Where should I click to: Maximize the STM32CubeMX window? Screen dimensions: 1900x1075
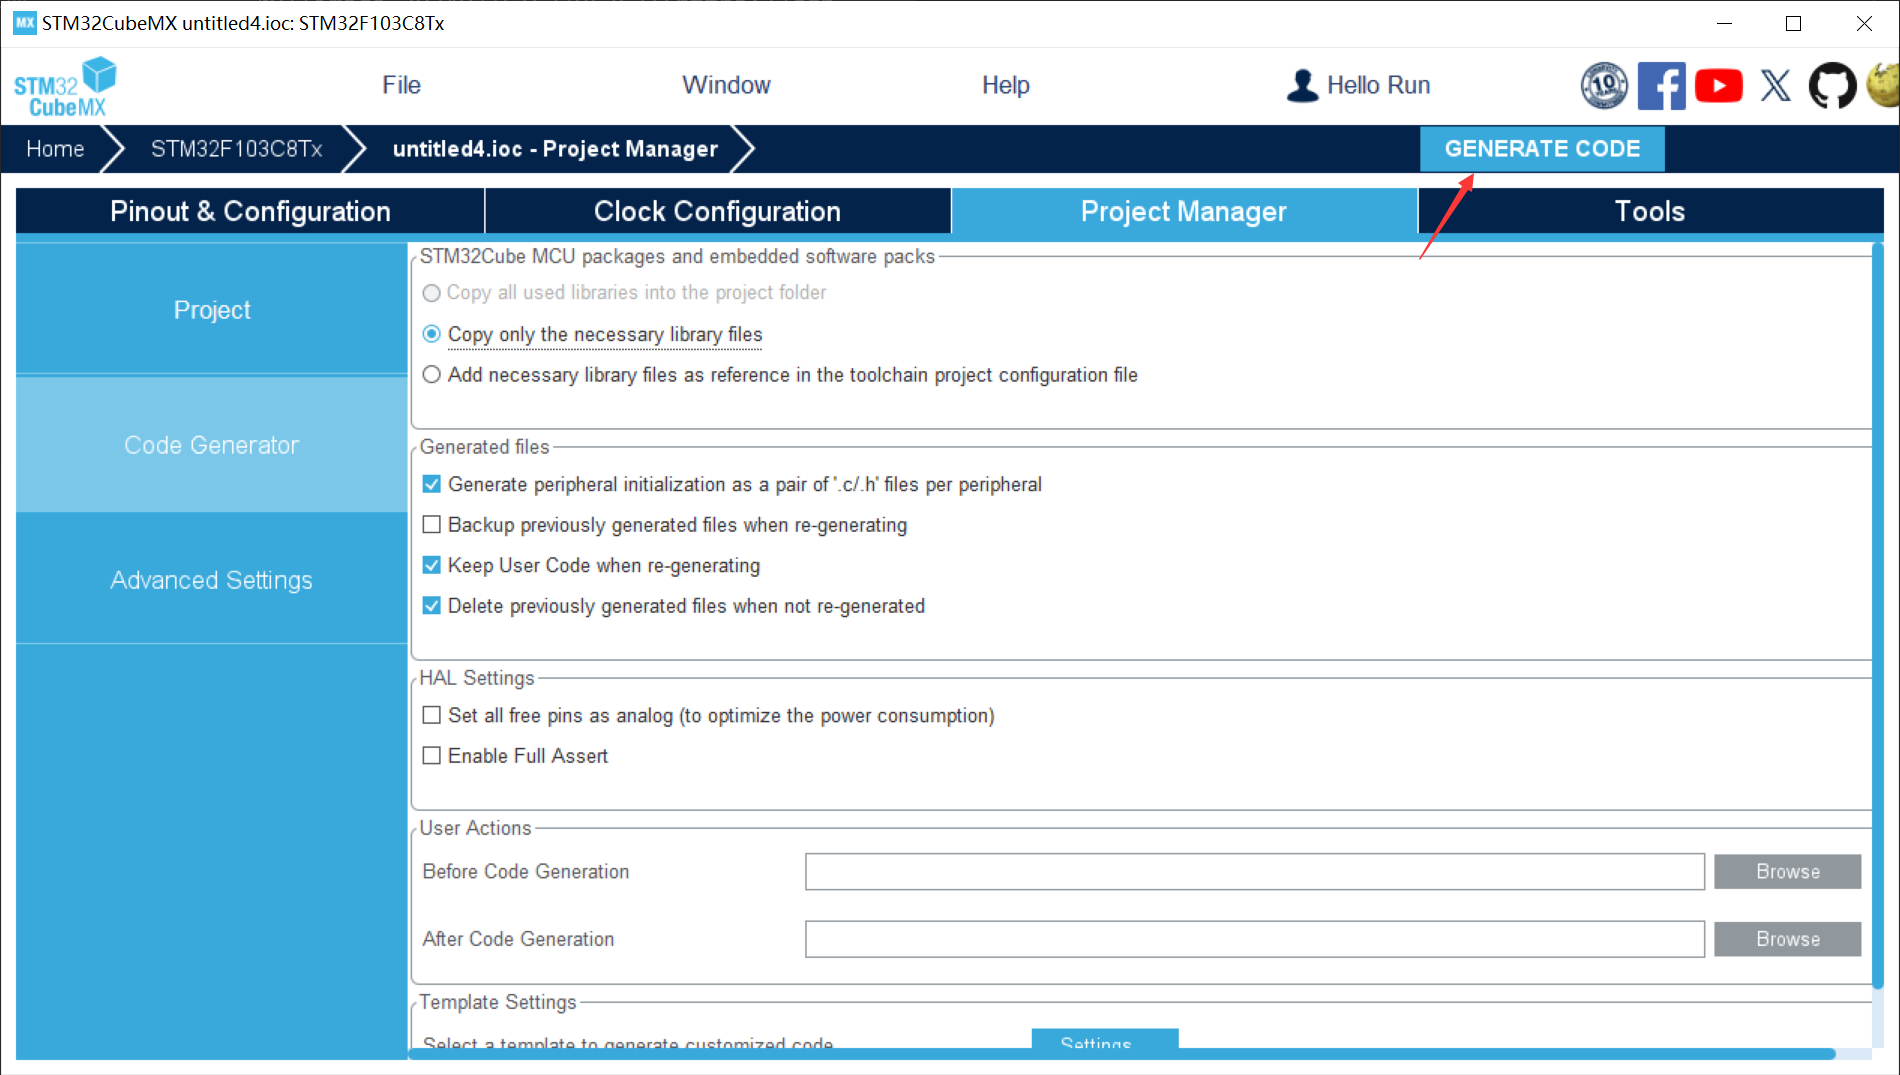pos(1793,23)
